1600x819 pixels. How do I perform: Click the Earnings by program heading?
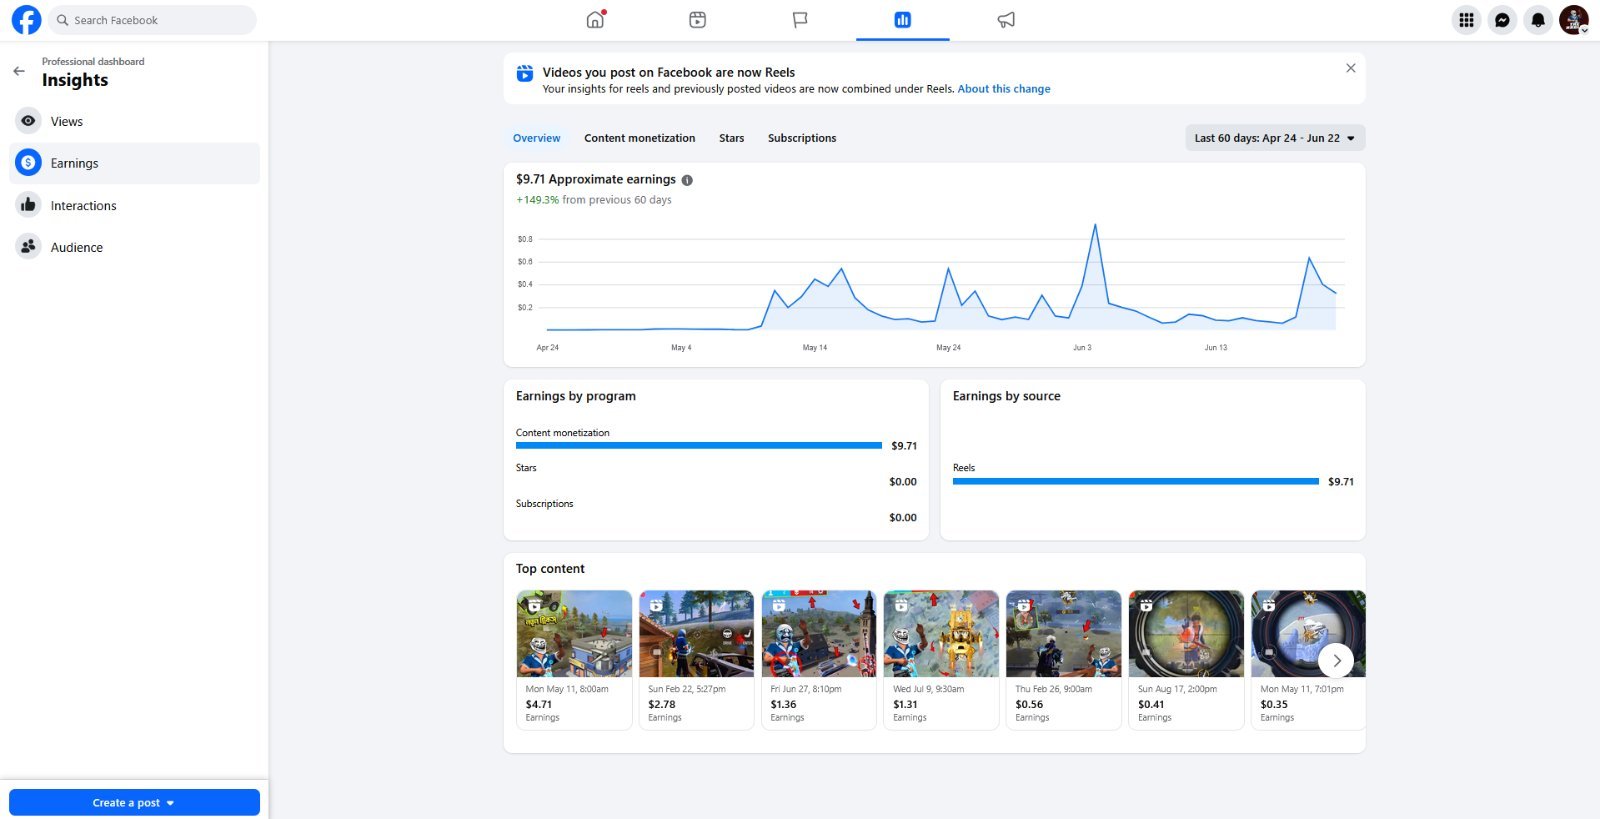576,396
